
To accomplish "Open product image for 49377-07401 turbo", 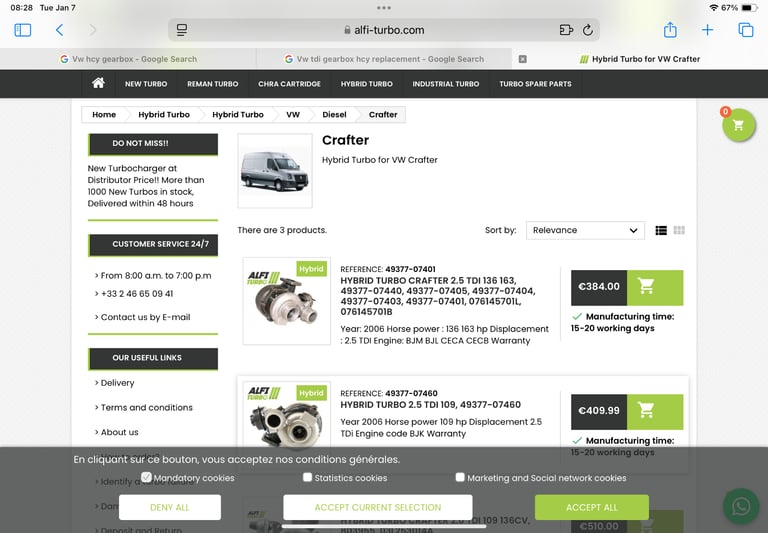I will [287, 301].
